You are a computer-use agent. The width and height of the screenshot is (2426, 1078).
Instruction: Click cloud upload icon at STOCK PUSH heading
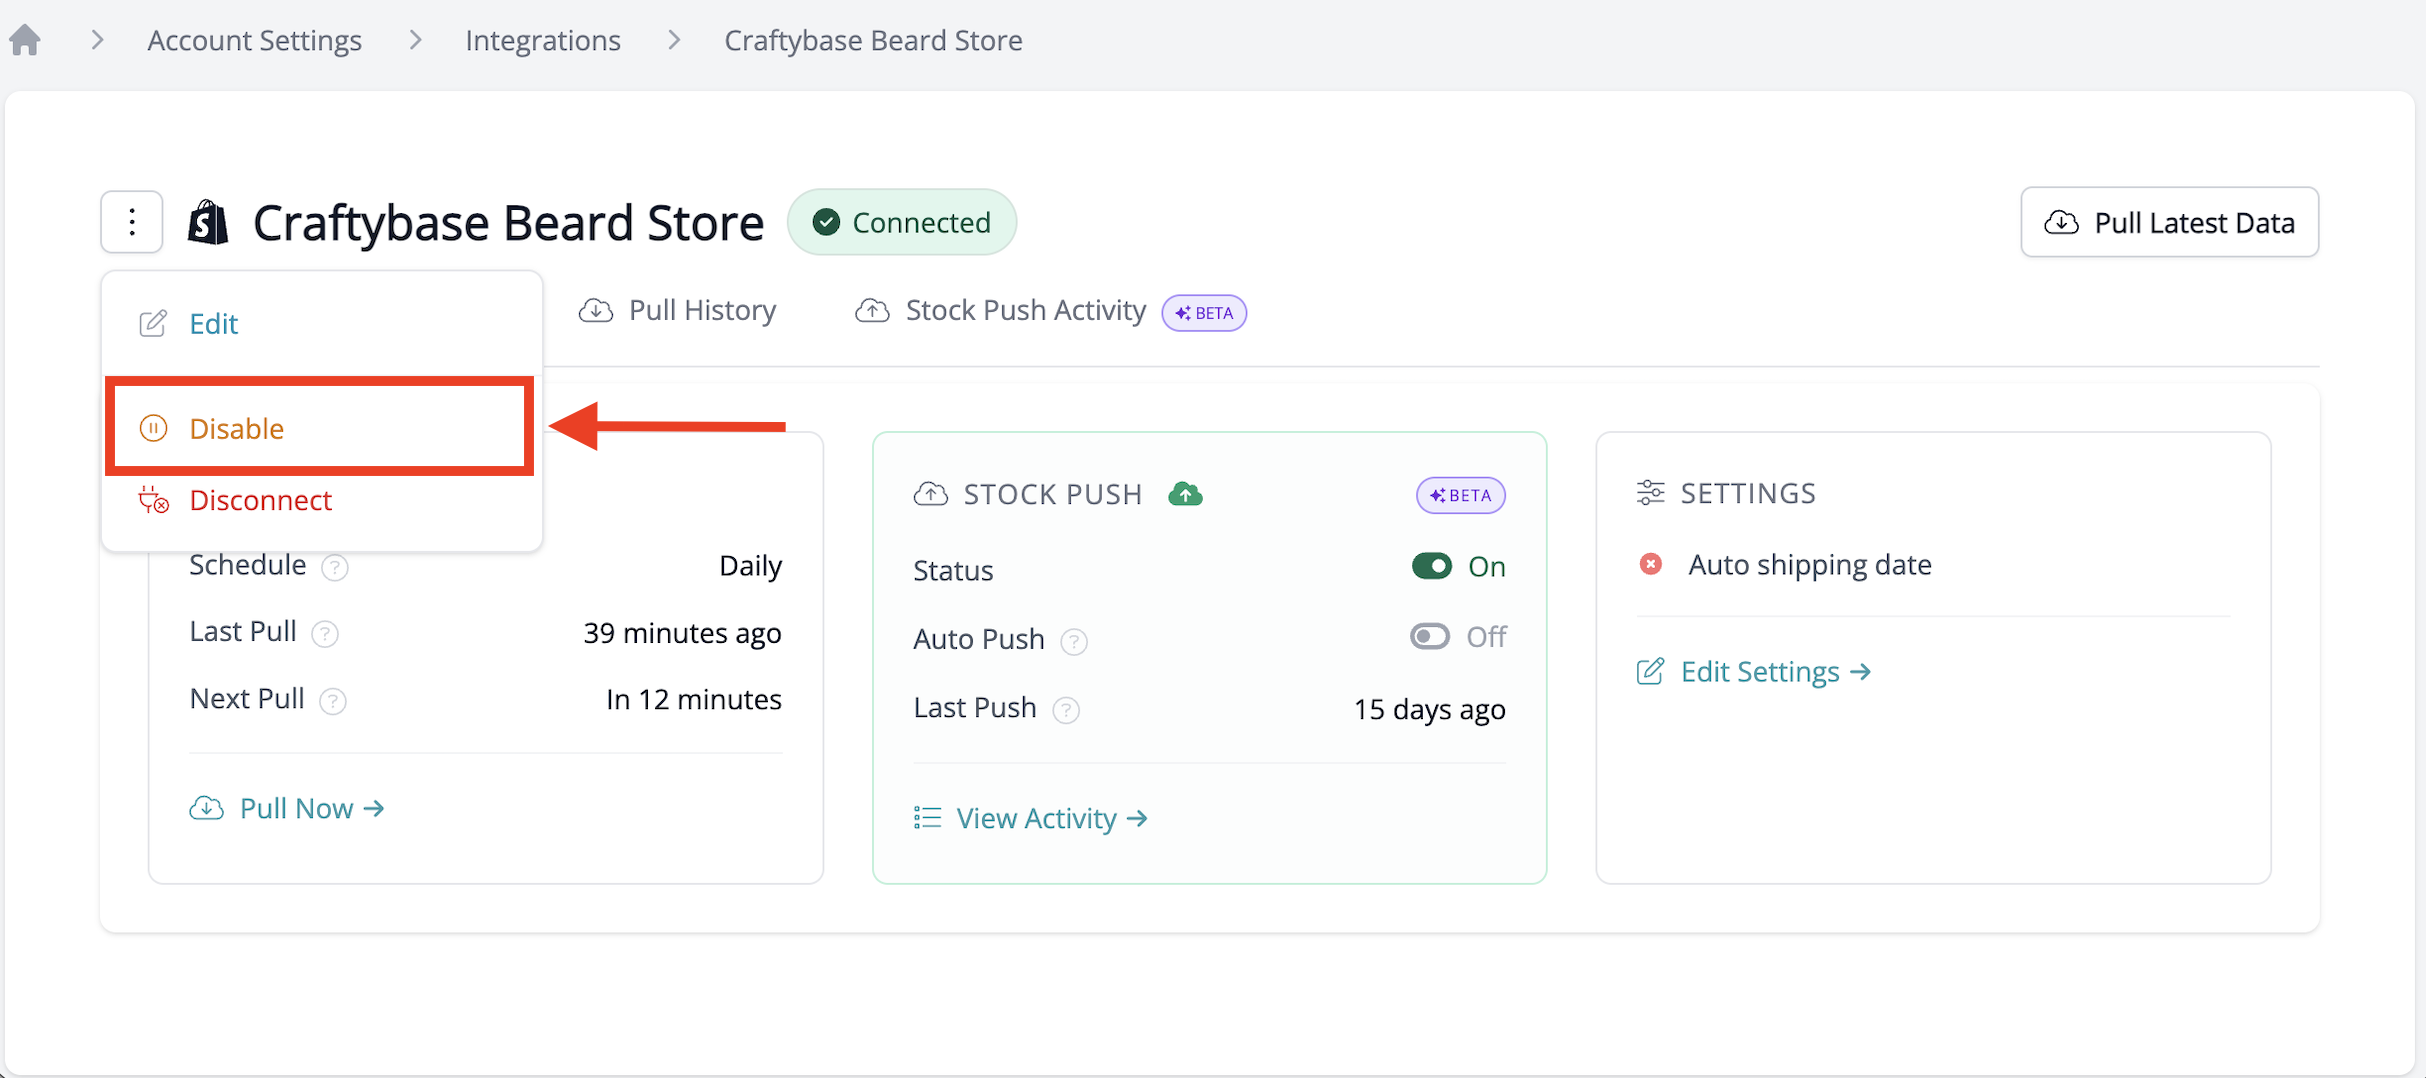[x=930, y=494]
